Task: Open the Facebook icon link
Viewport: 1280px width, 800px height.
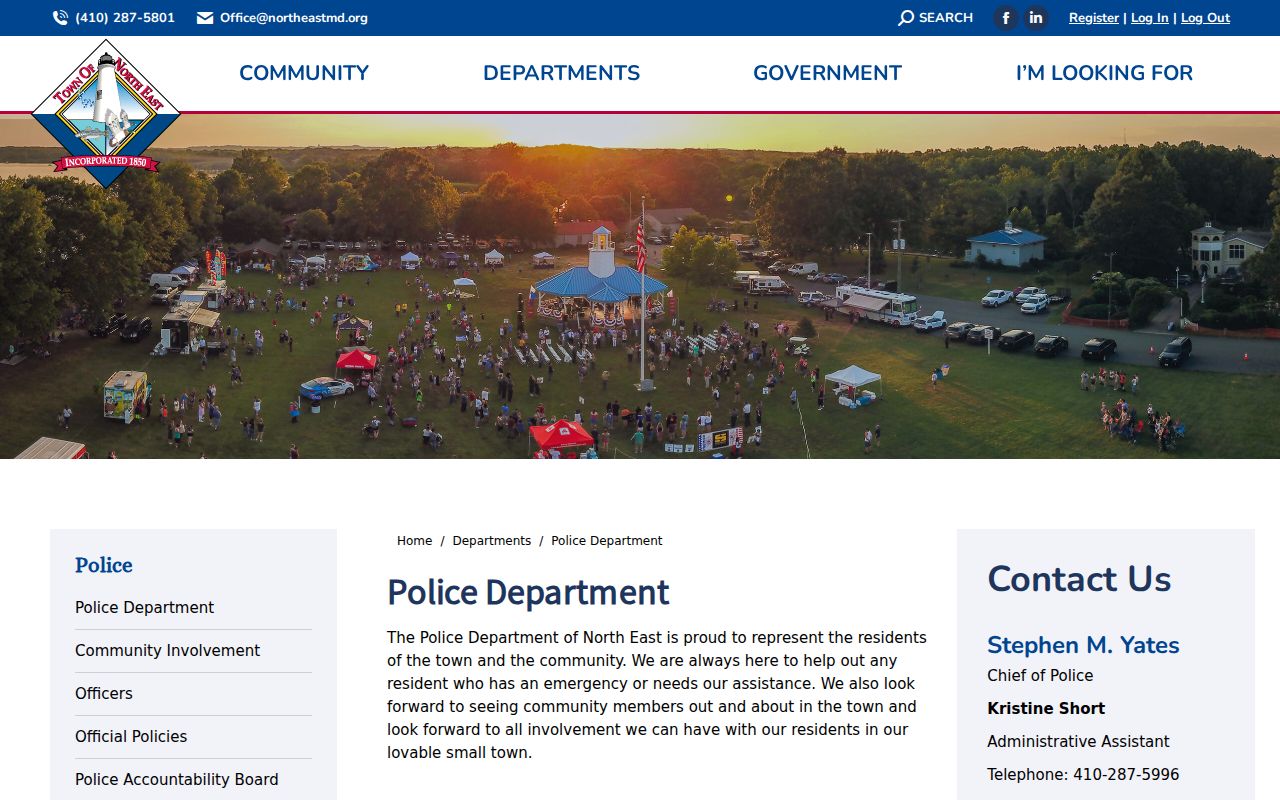Action: tap(1006, 18)
